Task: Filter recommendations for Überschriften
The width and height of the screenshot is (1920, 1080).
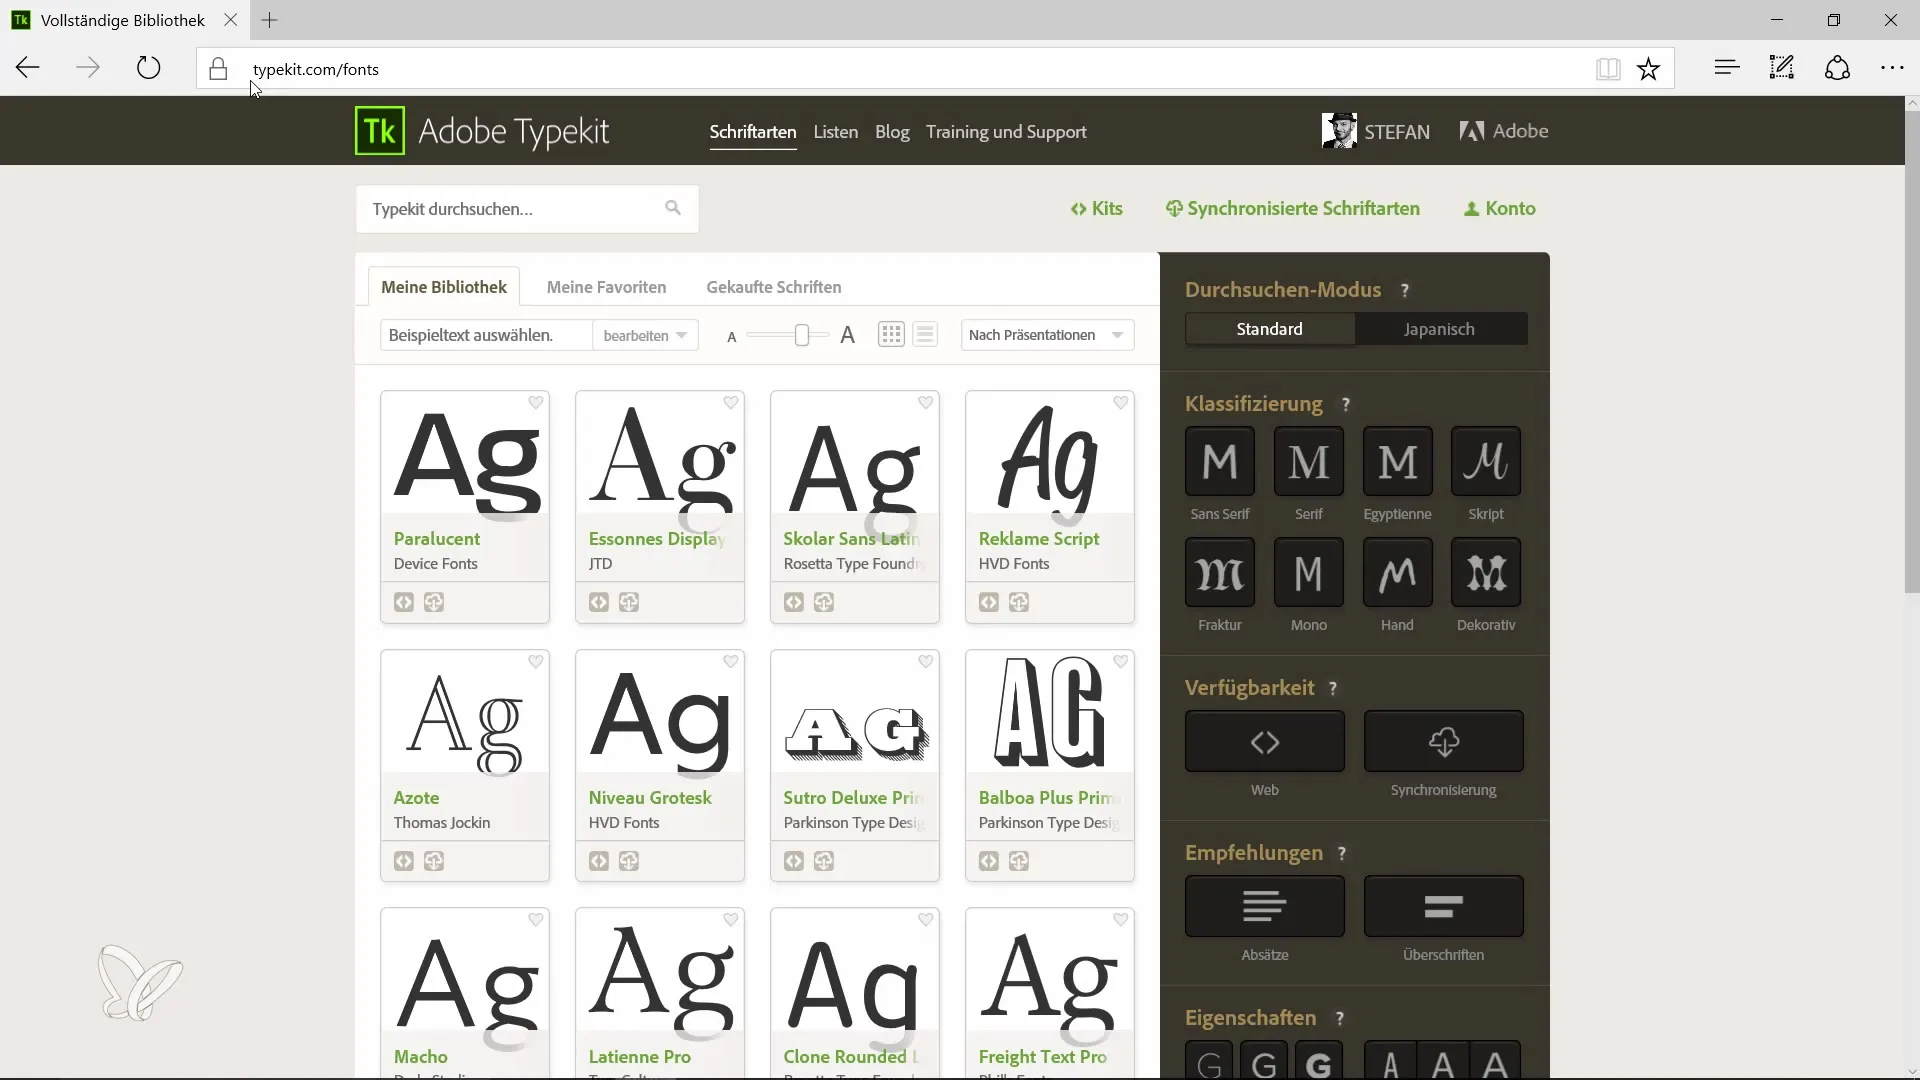Action: [1444, 906]
